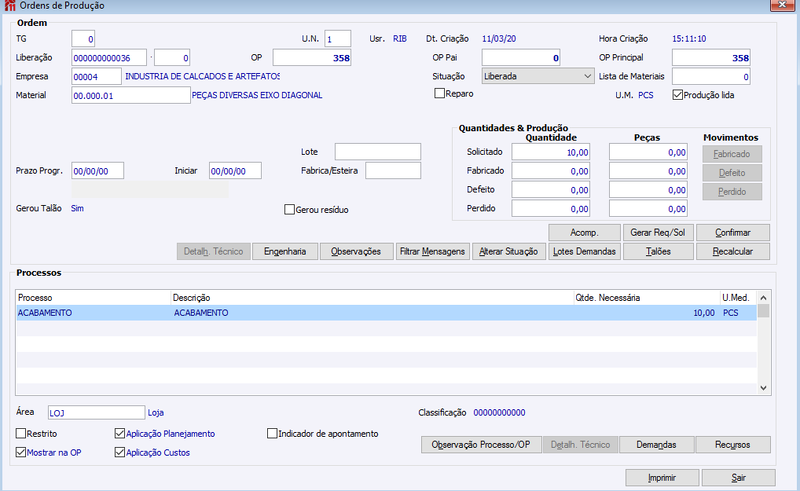This screenshot has height=491, width=800.
Task: Uncheck Aplicação Planejamento
Action: point(120,434)
